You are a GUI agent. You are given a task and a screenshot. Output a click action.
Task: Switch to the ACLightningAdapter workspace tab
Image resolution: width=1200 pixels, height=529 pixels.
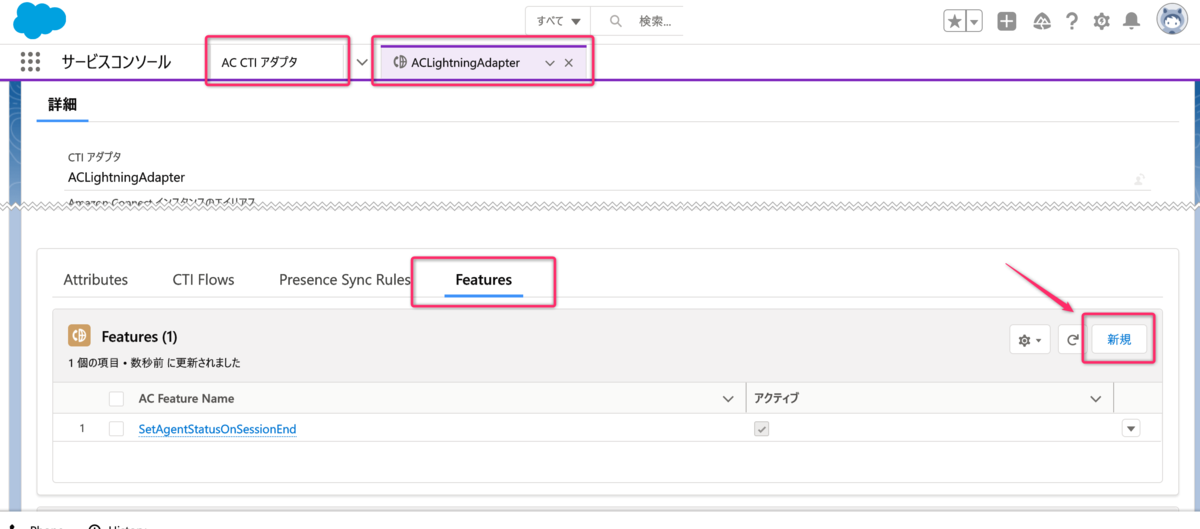pos(465,62)
